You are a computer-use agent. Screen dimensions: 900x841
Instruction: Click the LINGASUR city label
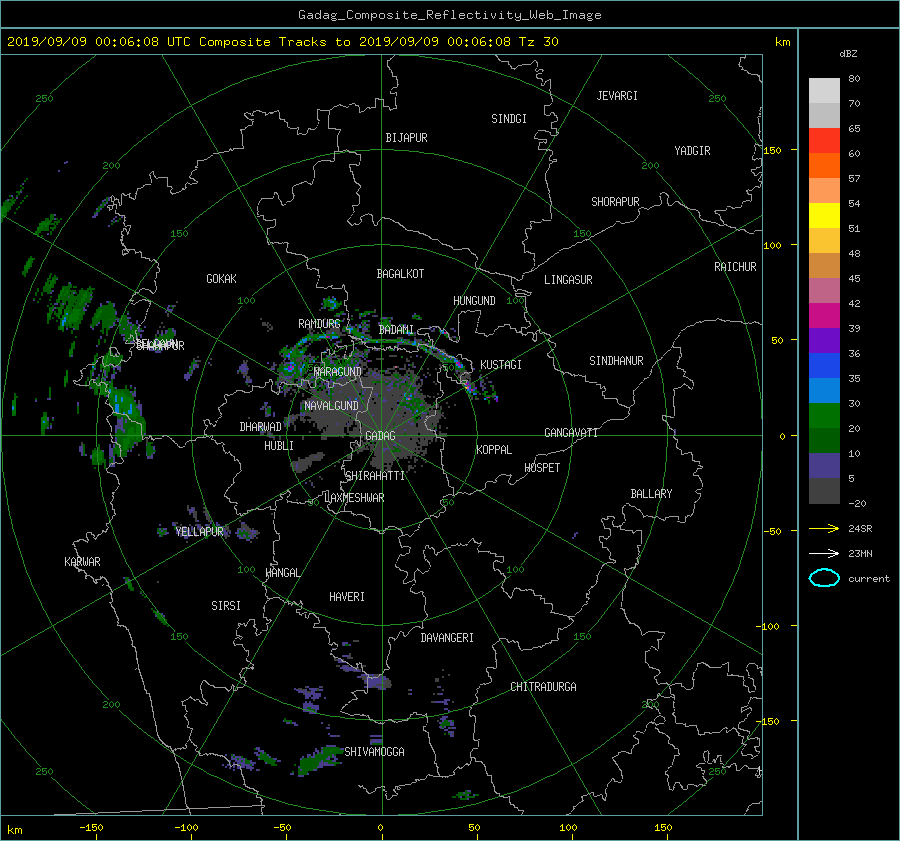[568, 280]
